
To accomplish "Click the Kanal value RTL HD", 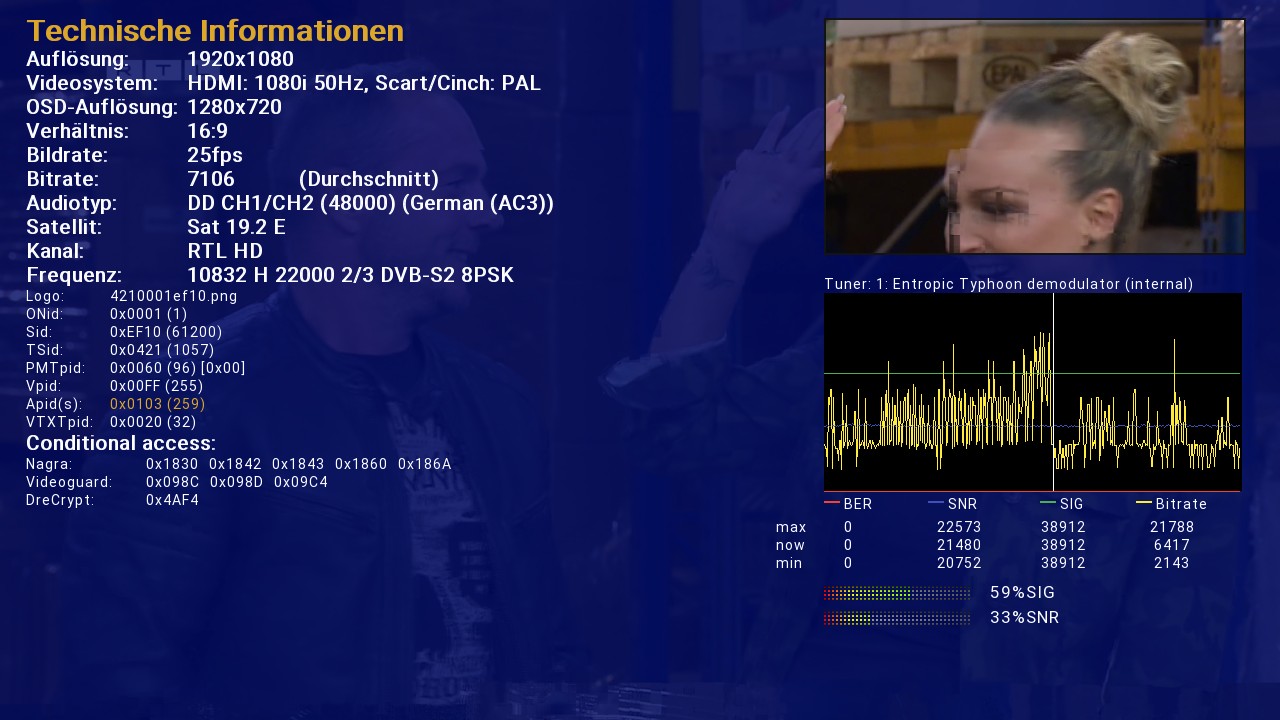I will 225,251.
